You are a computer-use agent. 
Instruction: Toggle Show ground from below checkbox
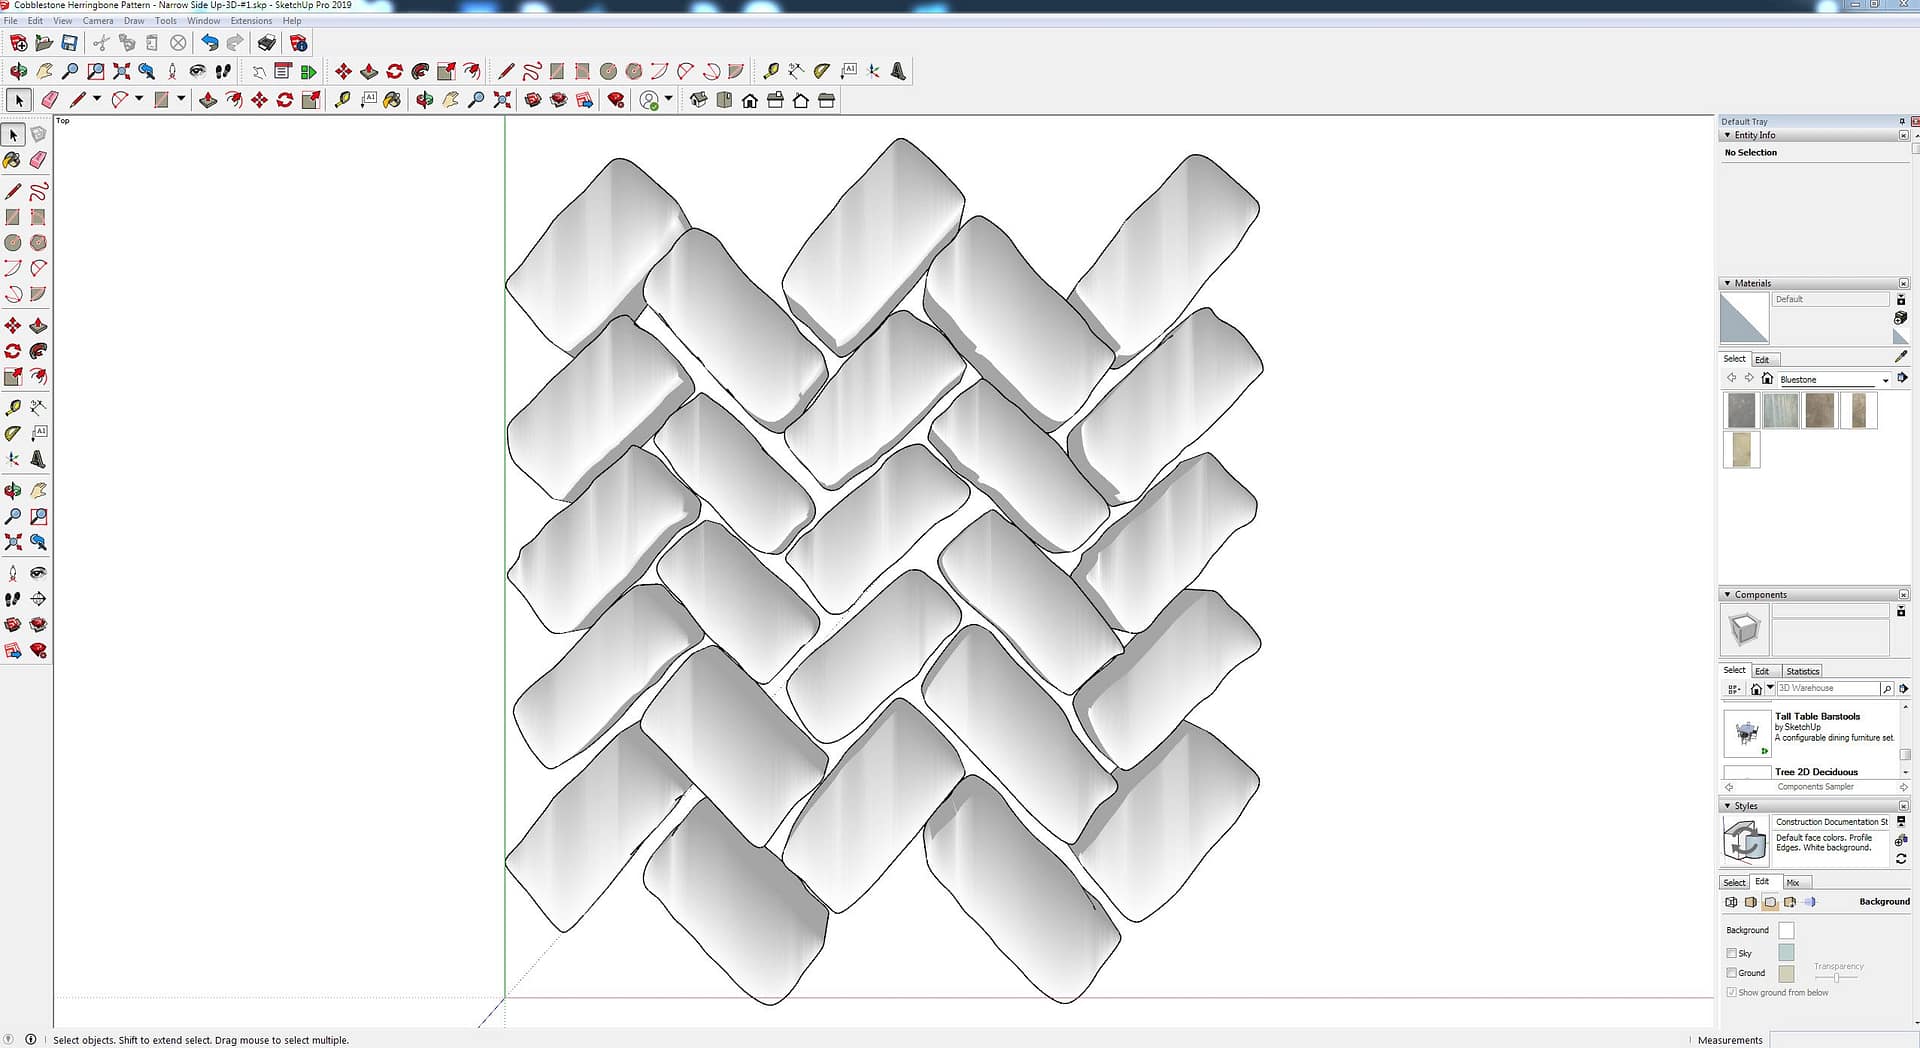point(1731,993)
